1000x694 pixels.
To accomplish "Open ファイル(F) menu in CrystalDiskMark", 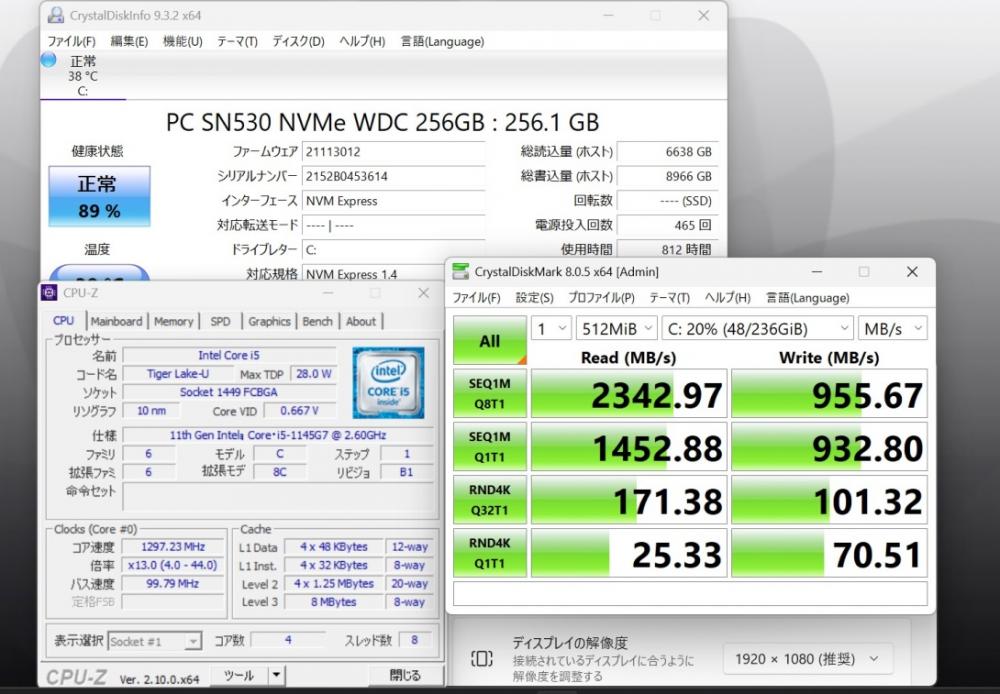I will (476, 298).
